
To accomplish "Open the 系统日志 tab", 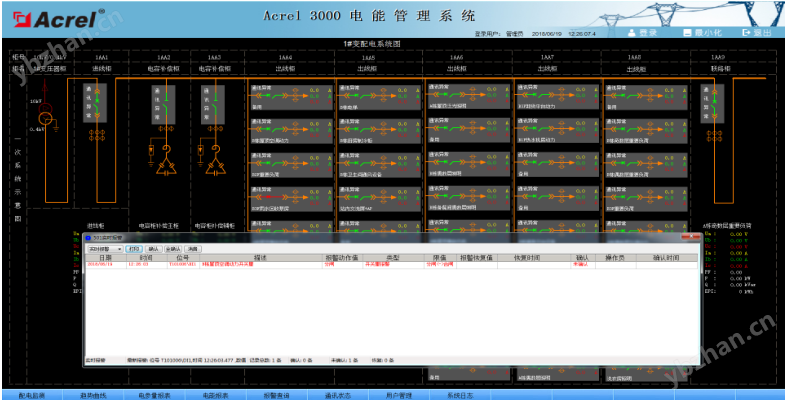I will click(x=460, y=396).
